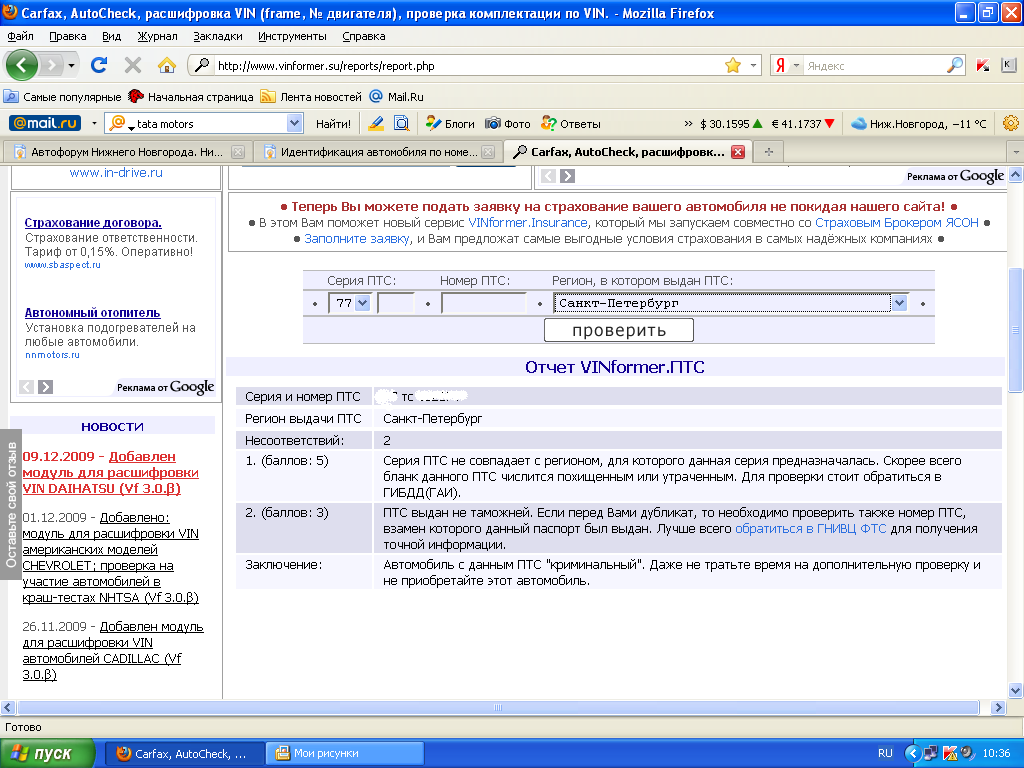This screenshot has width=1024, height=768.
Task: Click the @mail.ru toolbar logo
Action: pos(45,123)
